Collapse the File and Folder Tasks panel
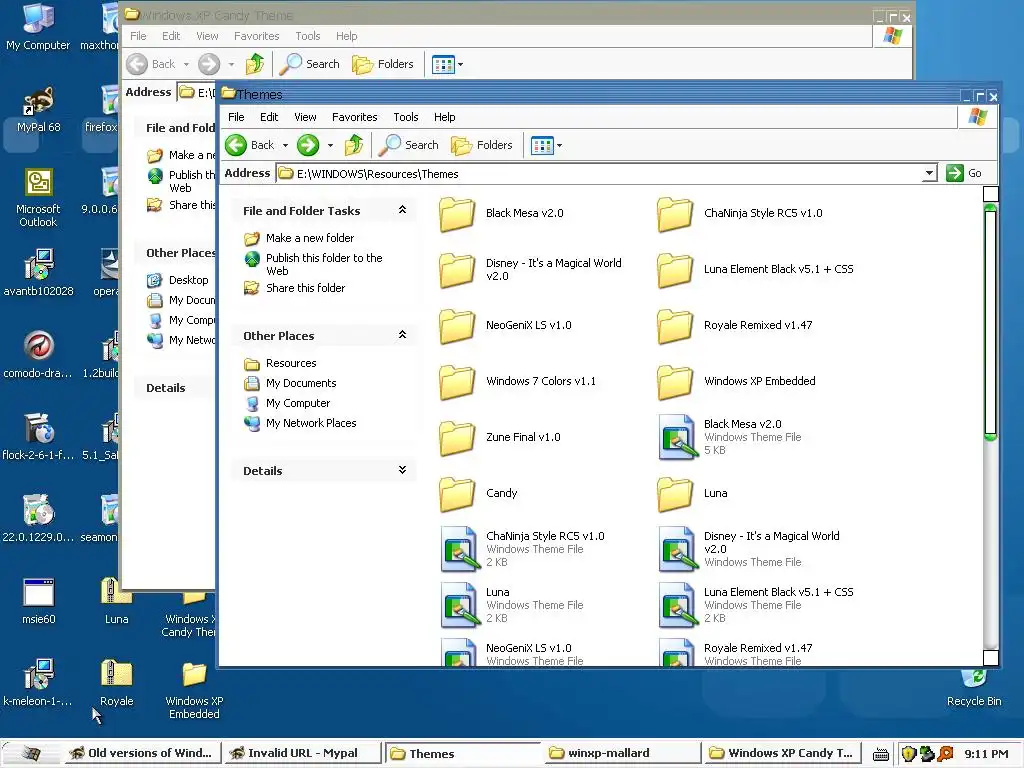This screenshot has width=1024, height=768. pos(402,210)
